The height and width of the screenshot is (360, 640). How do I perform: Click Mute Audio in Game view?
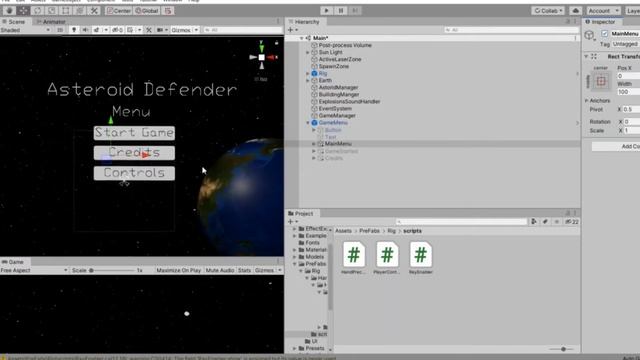[x=220, y=270]
